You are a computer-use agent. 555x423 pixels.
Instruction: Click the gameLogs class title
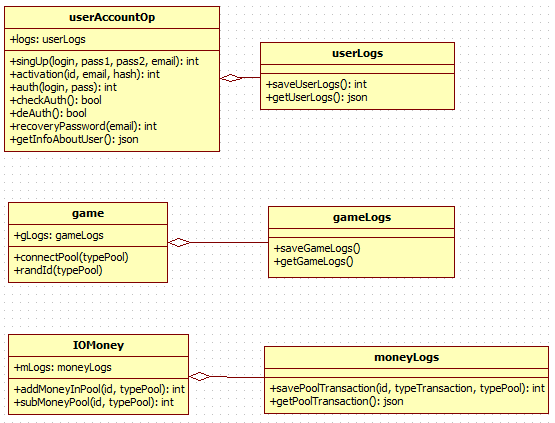coord(362,217)
